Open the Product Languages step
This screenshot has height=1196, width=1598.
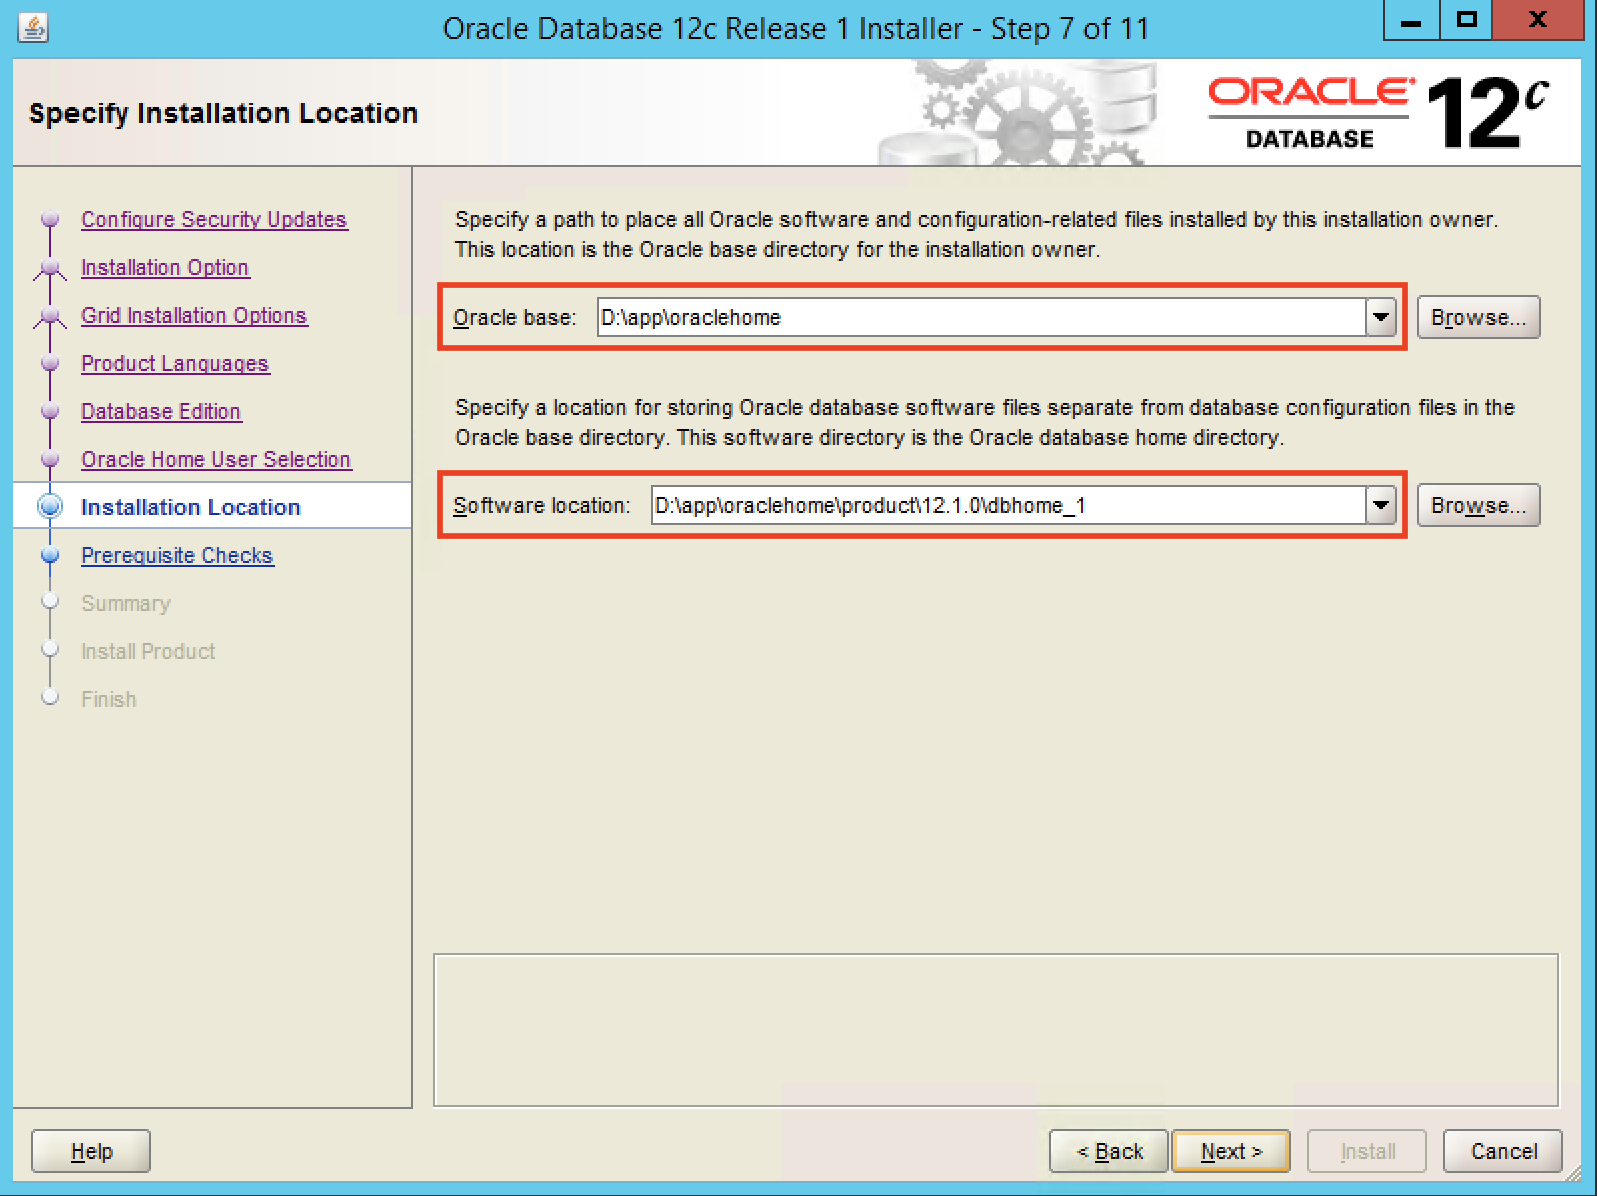pos(175,363)
